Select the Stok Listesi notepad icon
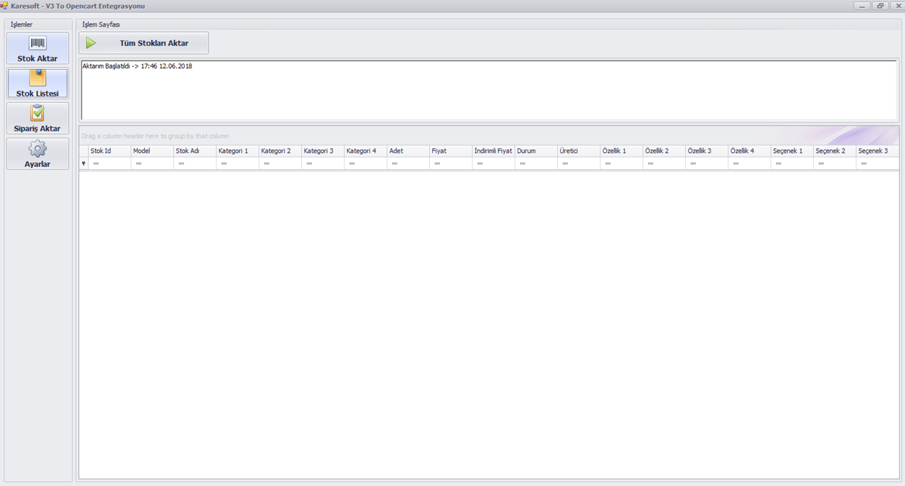 tap(38, 78)
